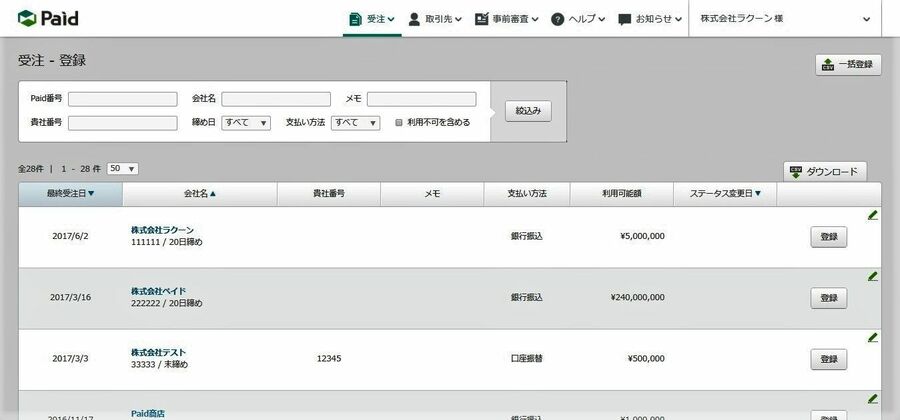Click 登録 button for 株式会社ラクーン

click(x=828, y=237)
